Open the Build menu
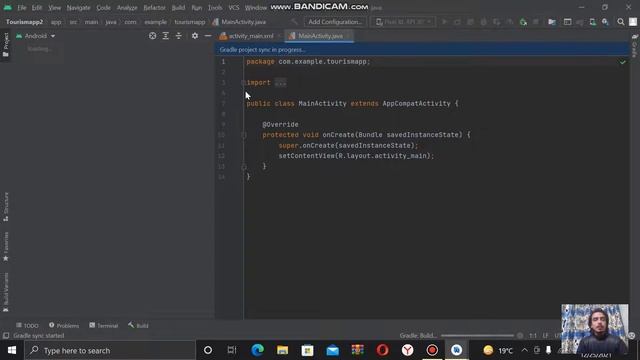640x360 pixels. click(178, 8)
